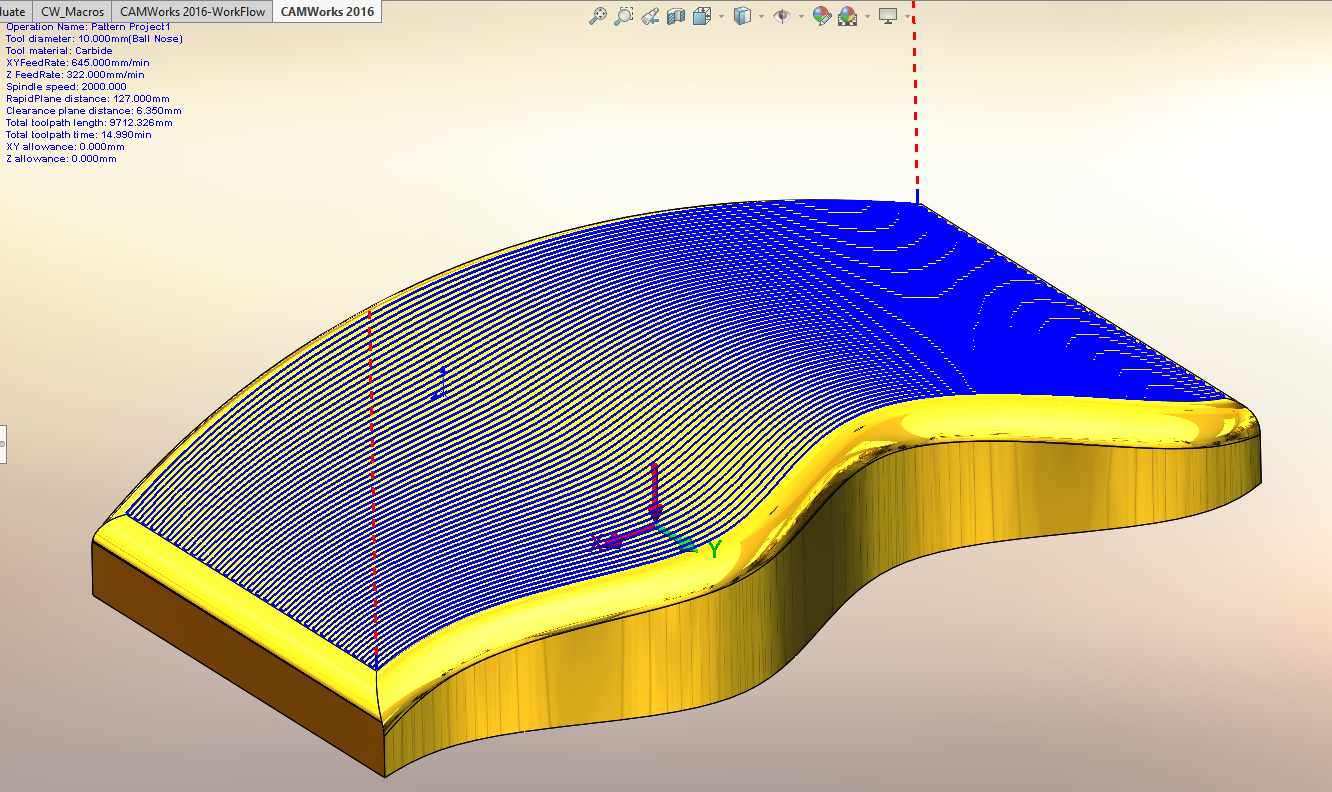This screenshot has width=1332, height=792.
Task: Click the Previous View icon
Action: [650, 15]
